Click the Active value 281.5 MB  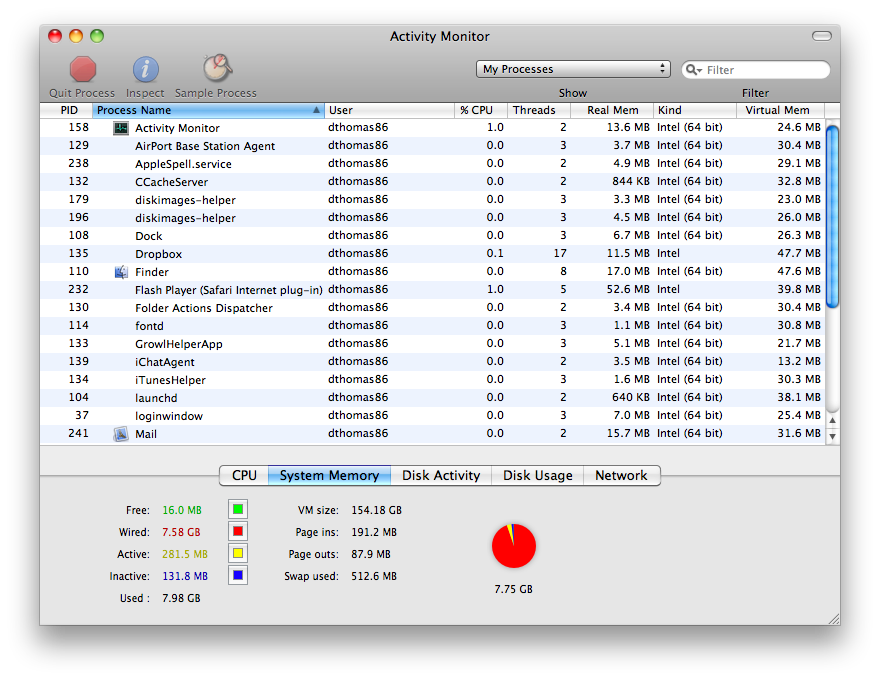click(x=185, y=554)
